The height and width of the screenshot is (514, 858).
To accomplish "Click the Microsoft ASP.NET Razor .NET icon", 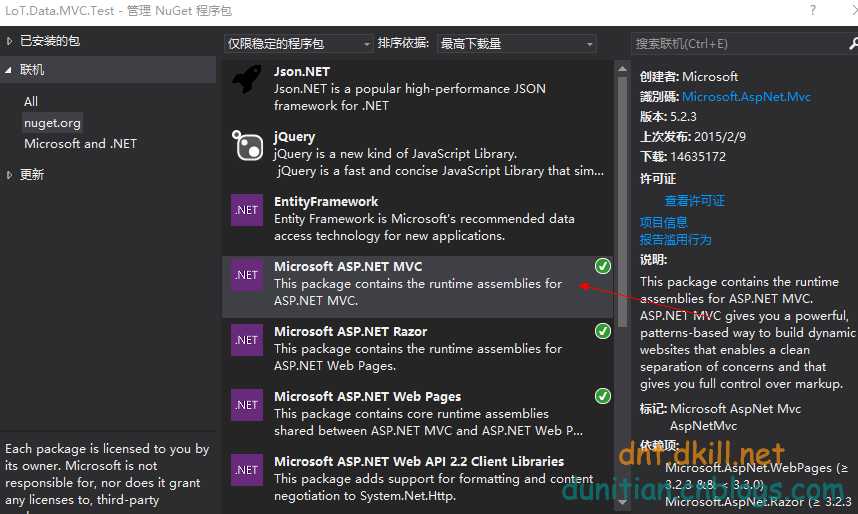I will click(247, 340).
